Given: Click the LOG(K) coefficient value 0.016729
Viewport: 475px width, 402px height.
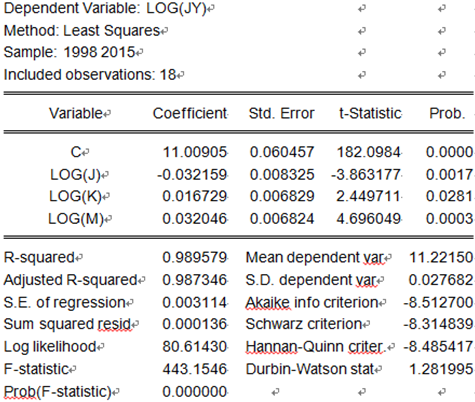Looking at the screenshot, I should click(x=194, y=196).
